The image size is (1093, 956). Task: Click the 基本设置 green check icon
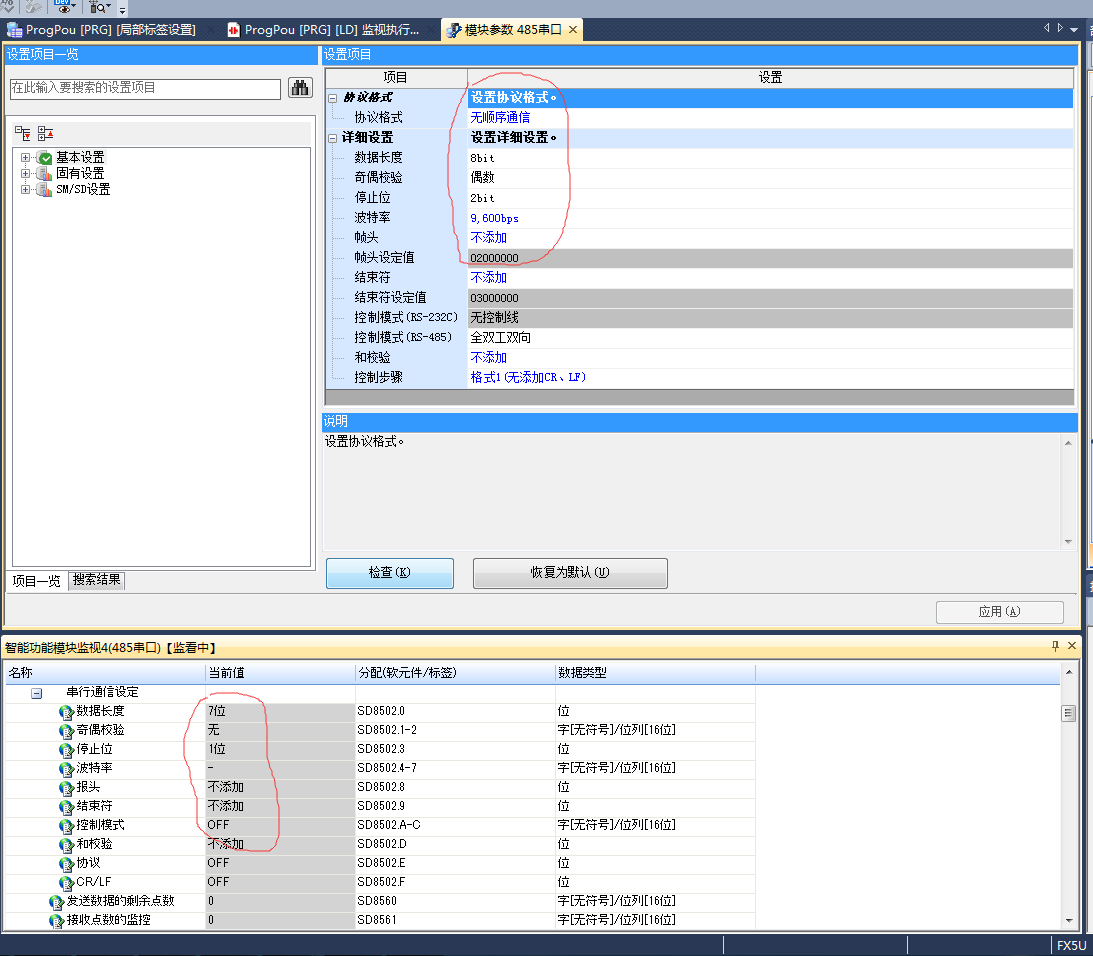(44, 158)
